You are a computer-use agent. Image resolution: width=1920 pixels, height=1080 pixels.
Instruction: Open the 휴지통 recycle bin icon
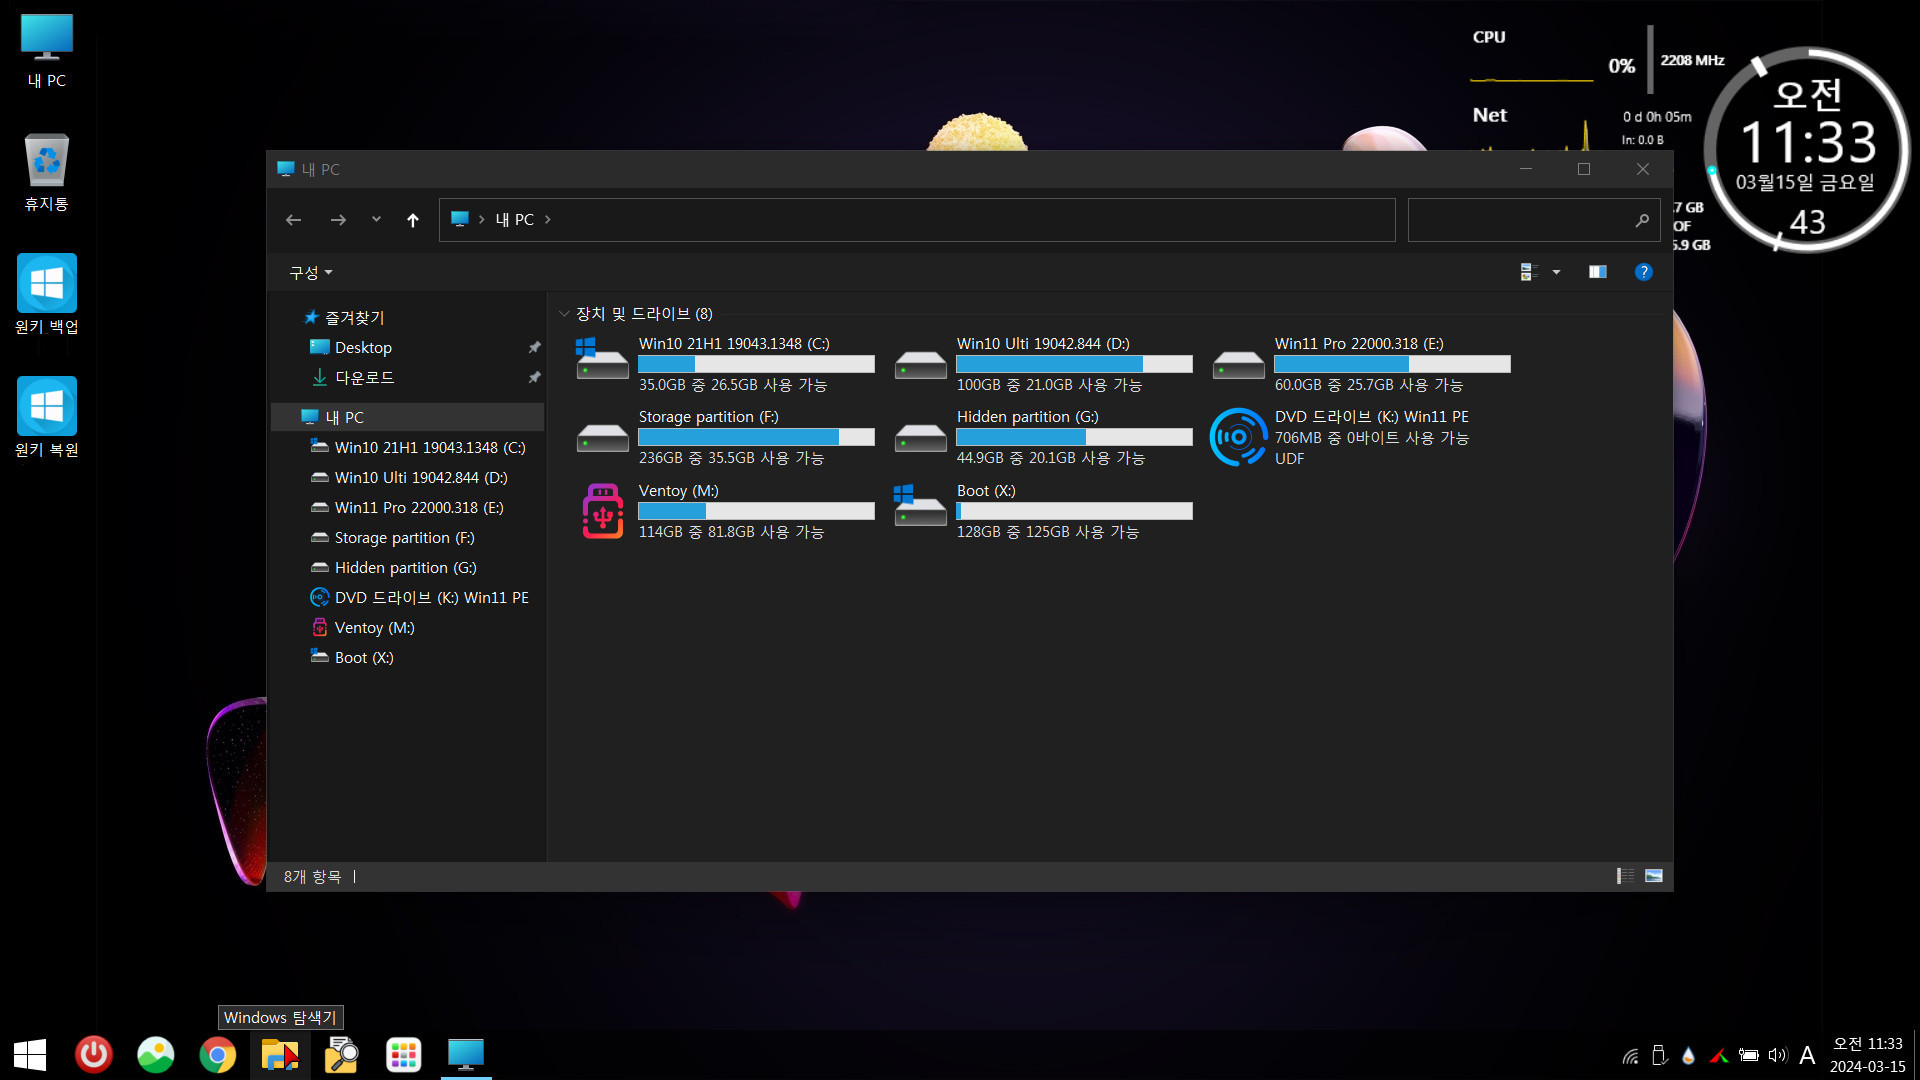click(x=47, y=172)
